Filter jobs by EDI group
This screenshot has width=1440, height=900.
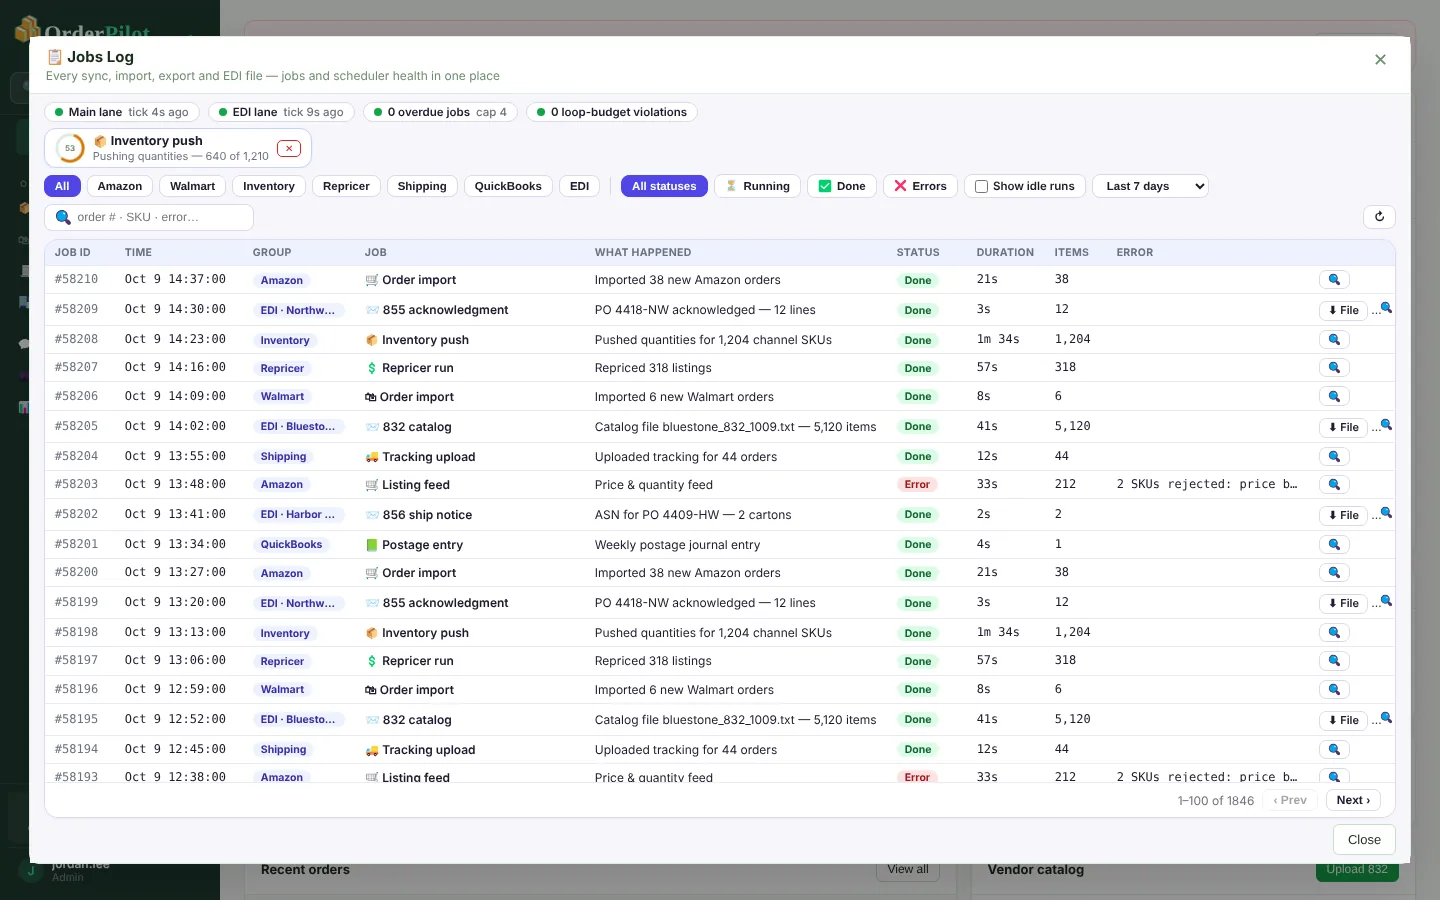click(x=580, y=186)
